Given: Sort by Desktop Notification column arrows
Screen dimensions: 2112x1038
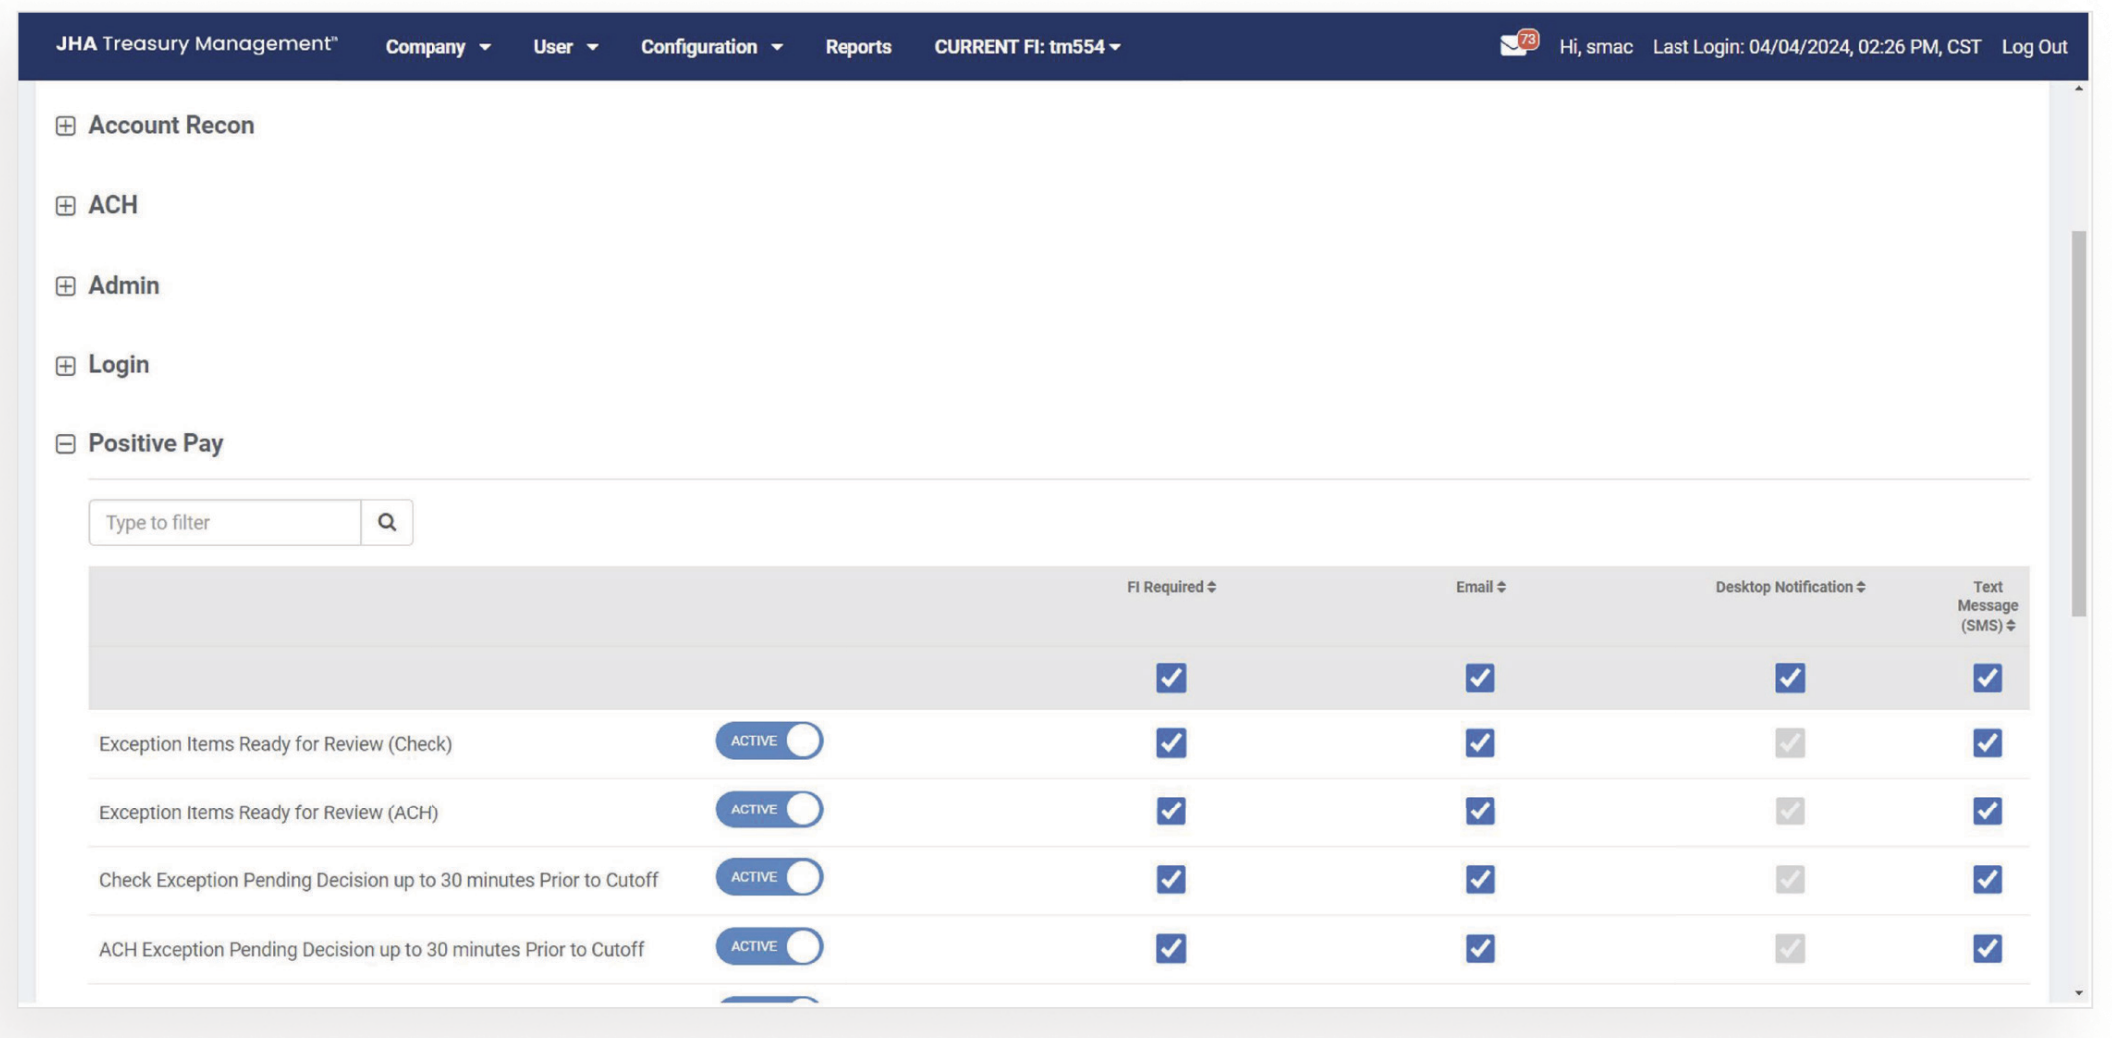Looking at the screenshot, I should point(1860,587).
